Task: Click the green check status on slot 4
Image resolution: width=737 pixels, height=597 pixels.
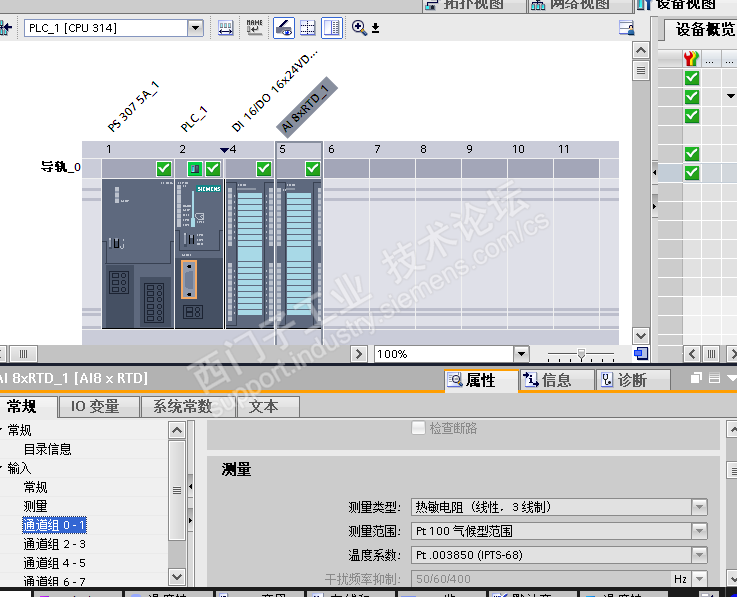Action: coord(264,169)
